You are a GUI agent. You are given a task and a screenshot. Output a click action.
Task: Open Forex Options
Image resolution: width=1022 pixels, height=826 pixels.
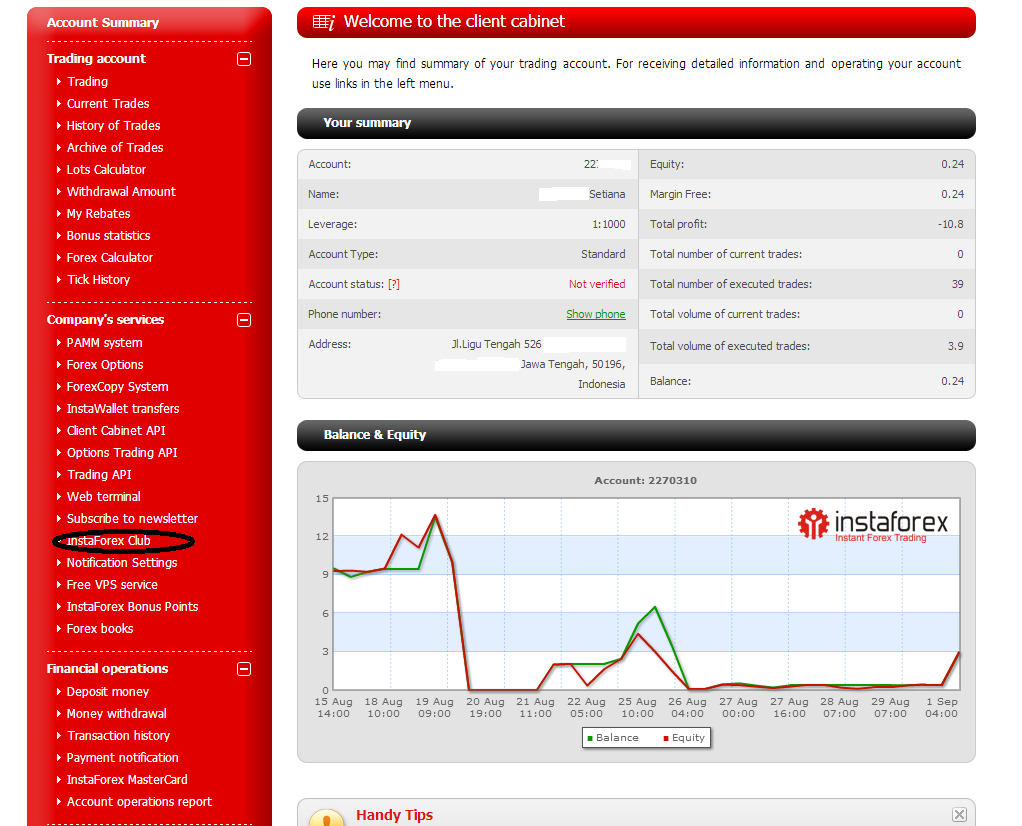point(105,365)
